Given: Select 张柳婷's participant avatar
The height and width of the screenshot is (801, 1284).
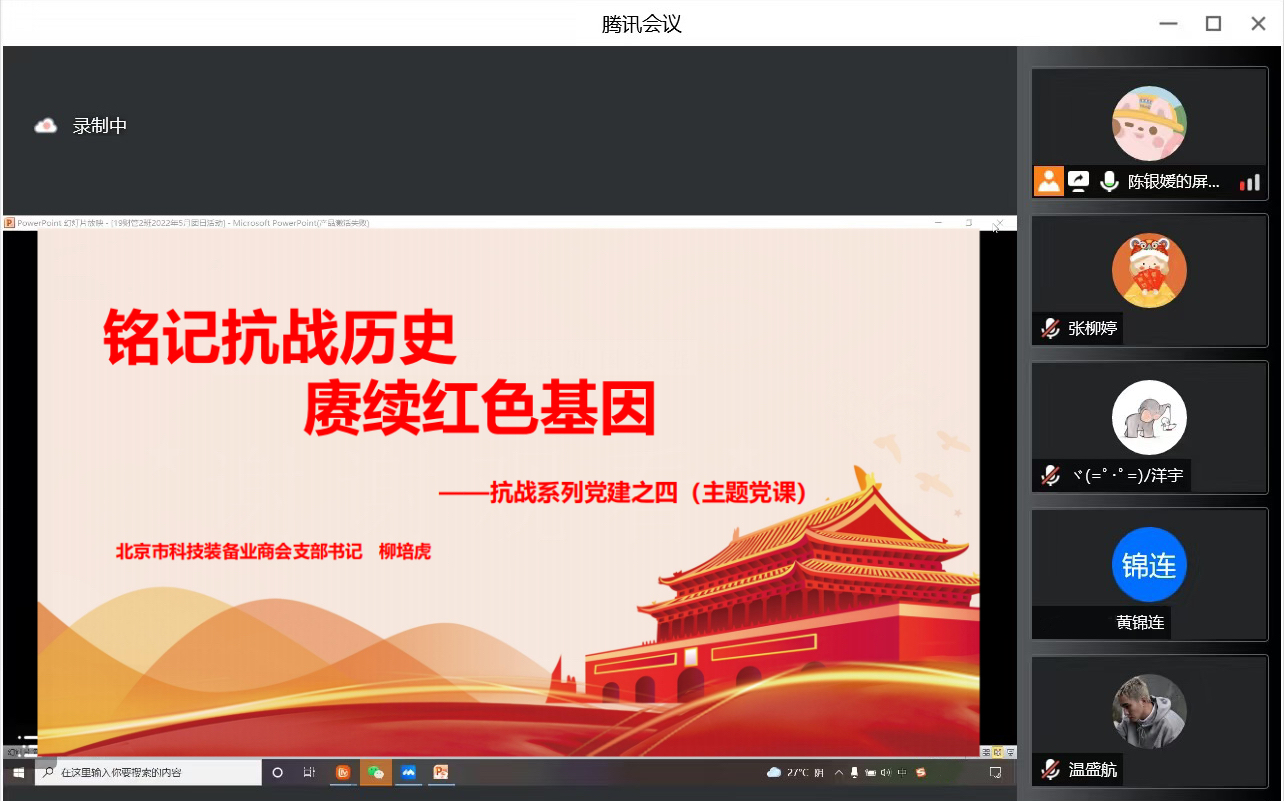Looking at the screenshot, I should tap(1149, 271).
